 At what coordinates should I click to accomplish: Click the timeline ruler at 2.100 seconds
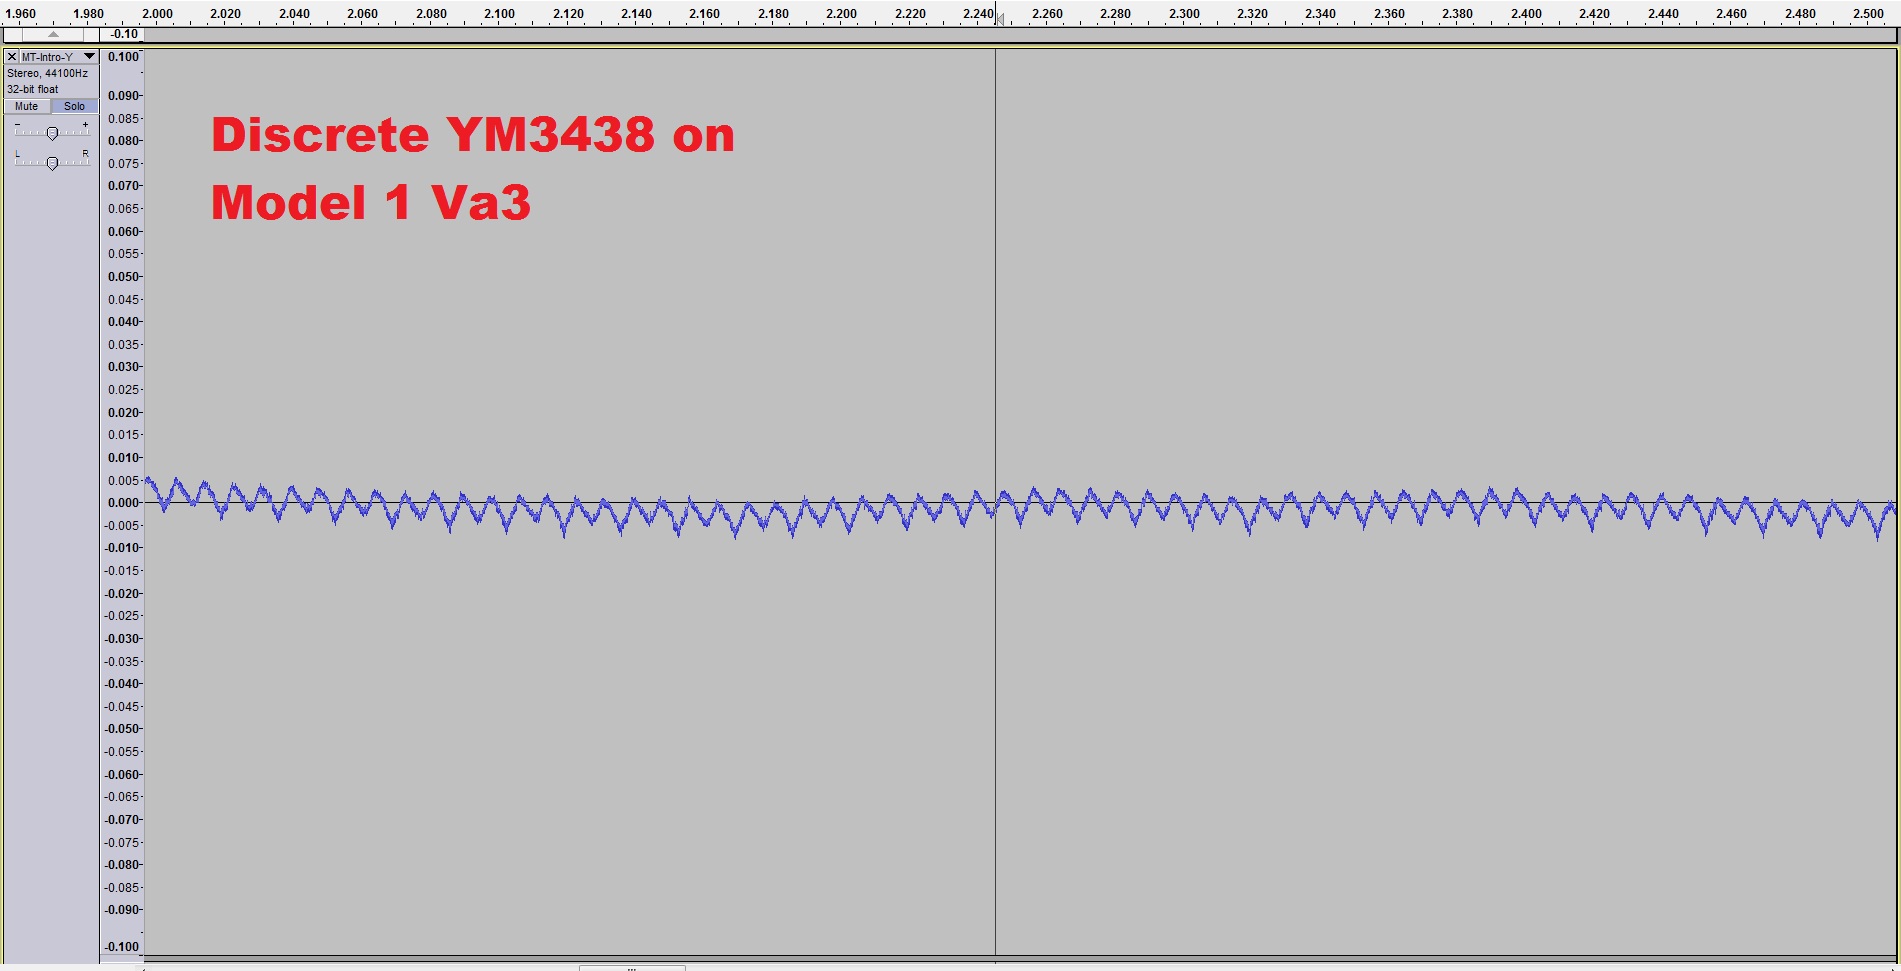499,14
